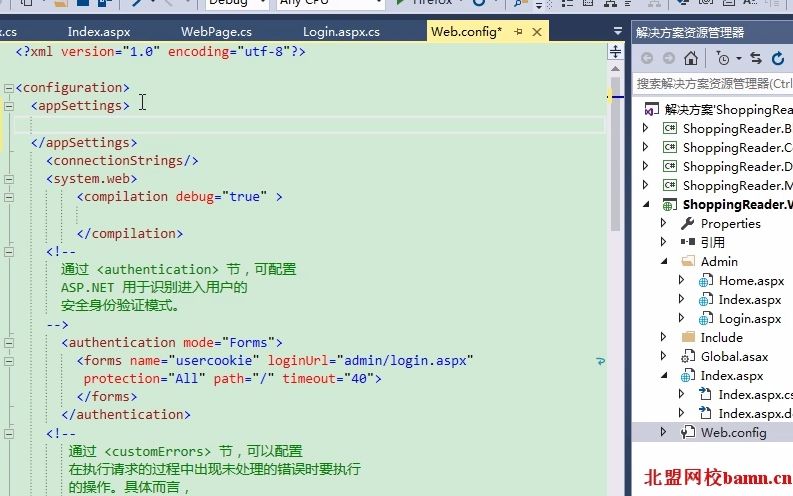
Task: Open the pending changes filter clock icon
Action: pyautogui.click(x=723, y=59)
